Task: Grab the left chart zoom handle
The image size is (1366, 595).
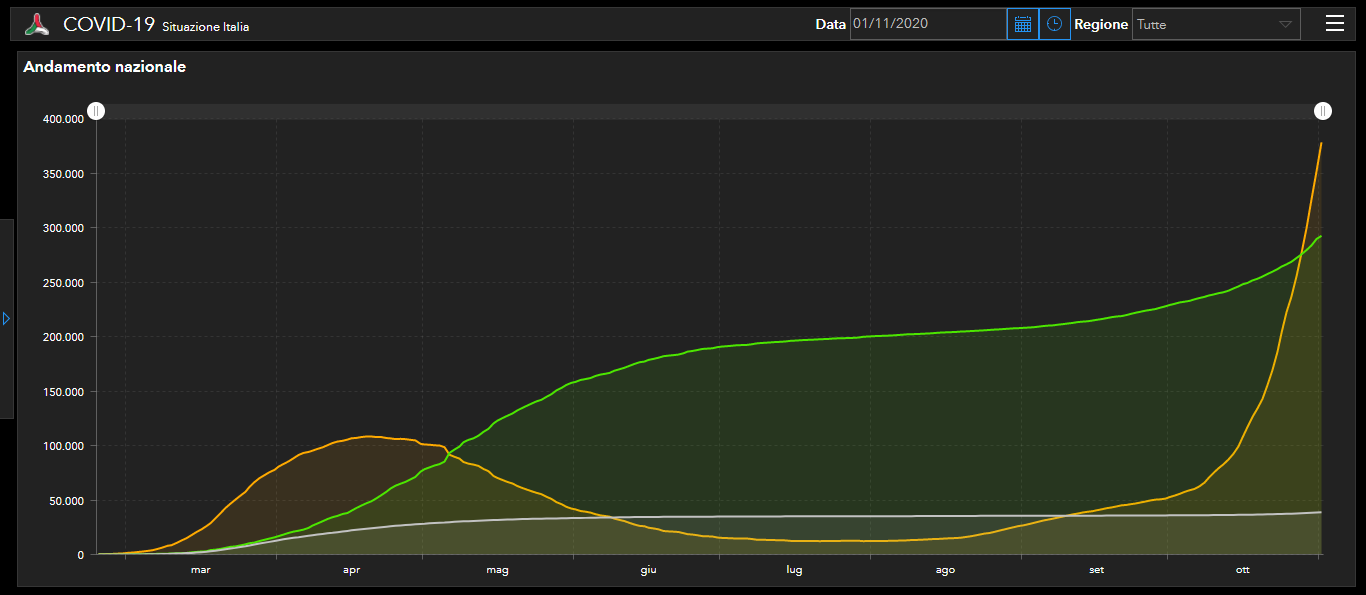Action: (x=96, y=111)
